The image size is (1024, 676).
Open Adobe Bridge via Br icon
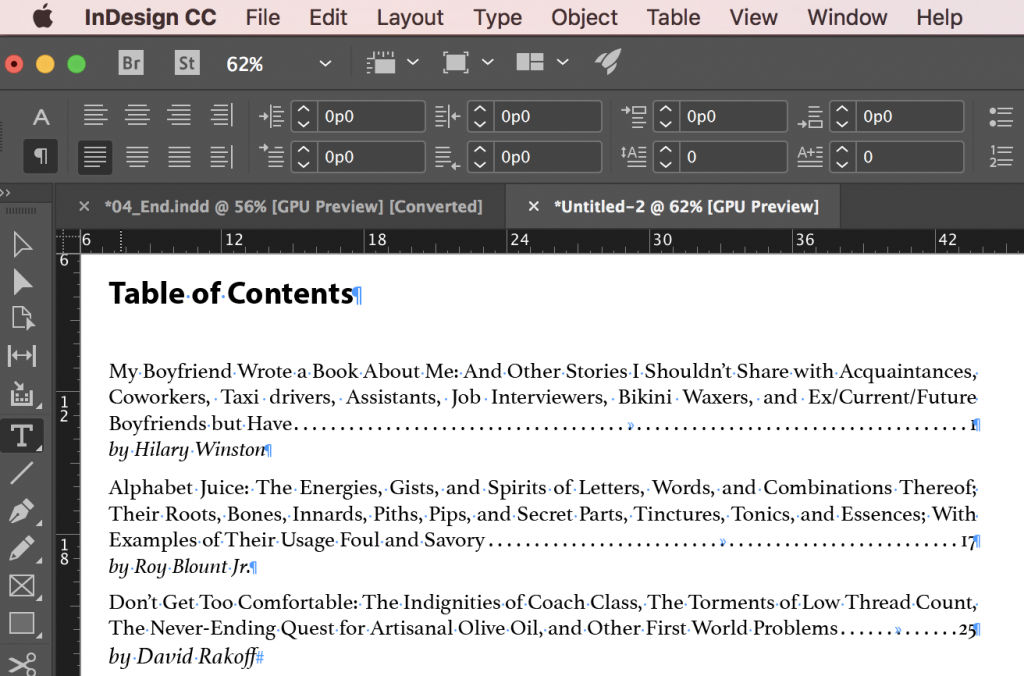[131, 63]
